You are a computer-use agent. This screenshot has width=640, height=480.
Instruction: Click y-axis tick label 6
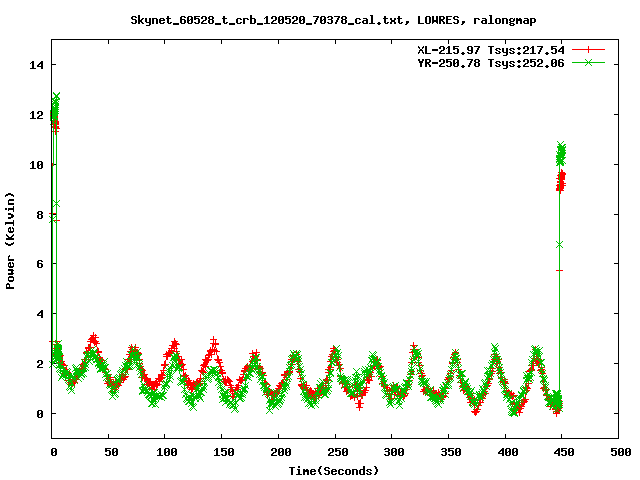[40, 264]
